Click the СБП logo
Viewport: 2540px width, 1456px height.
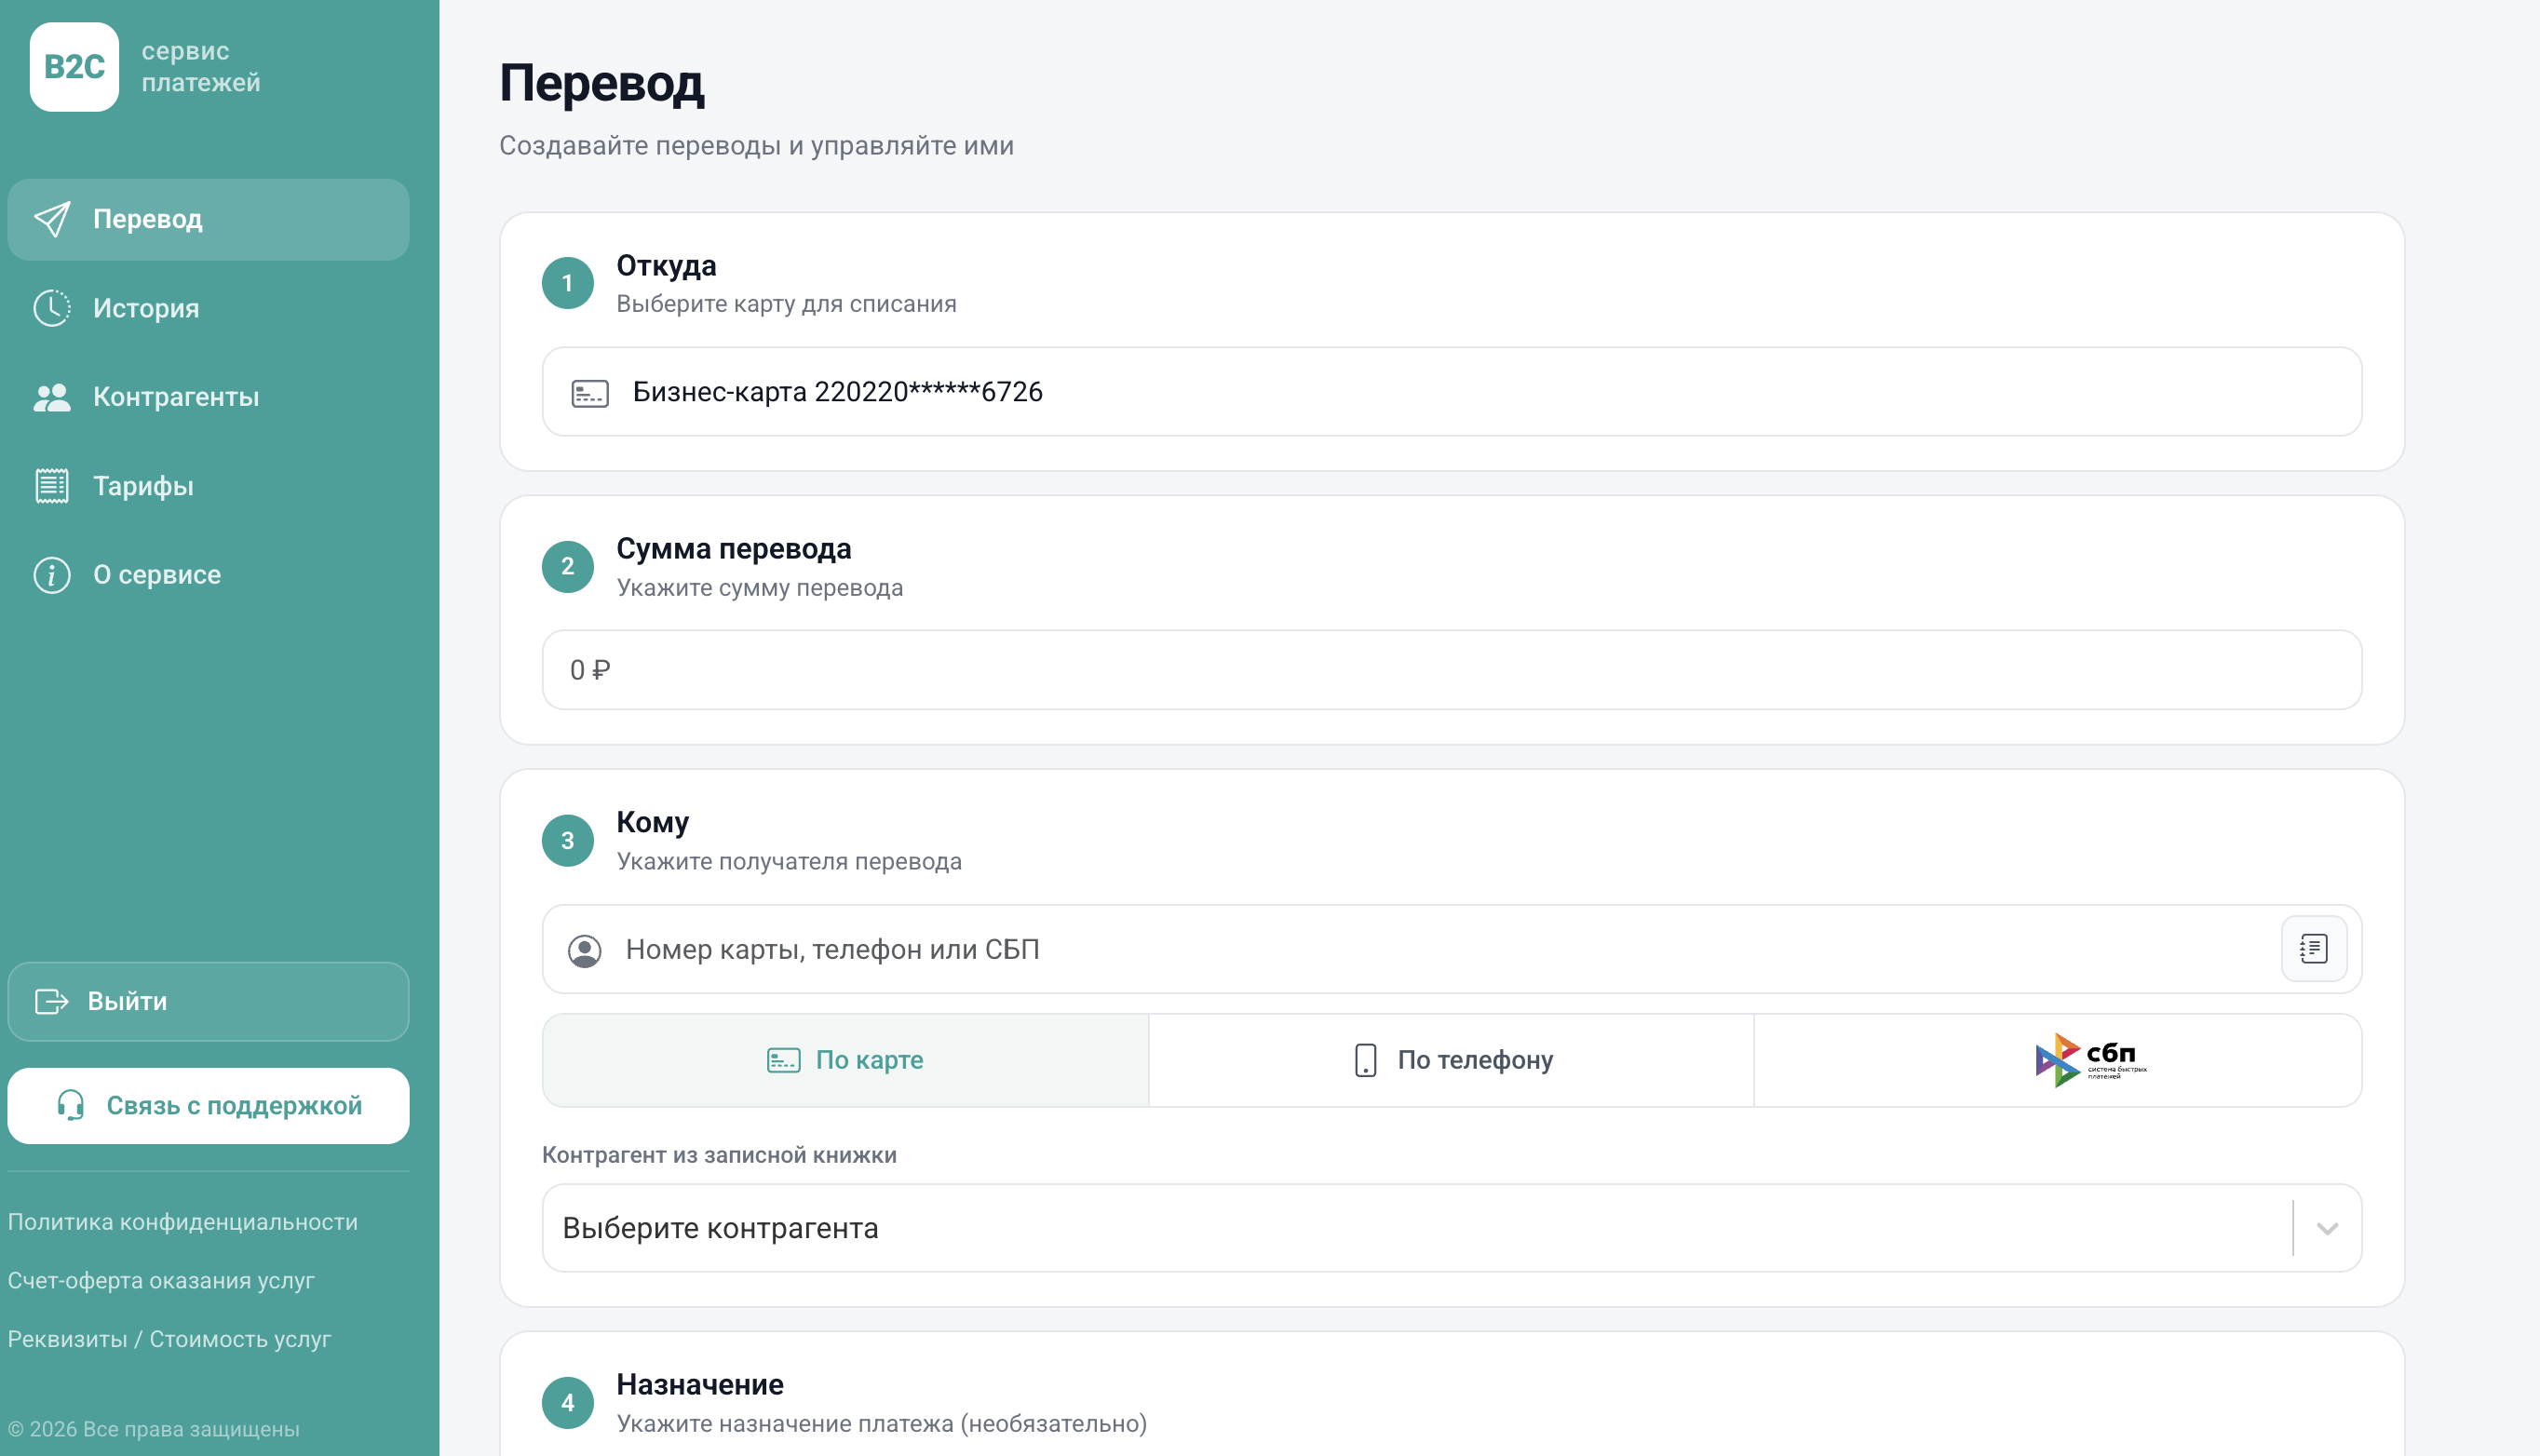point(2090,1060)
